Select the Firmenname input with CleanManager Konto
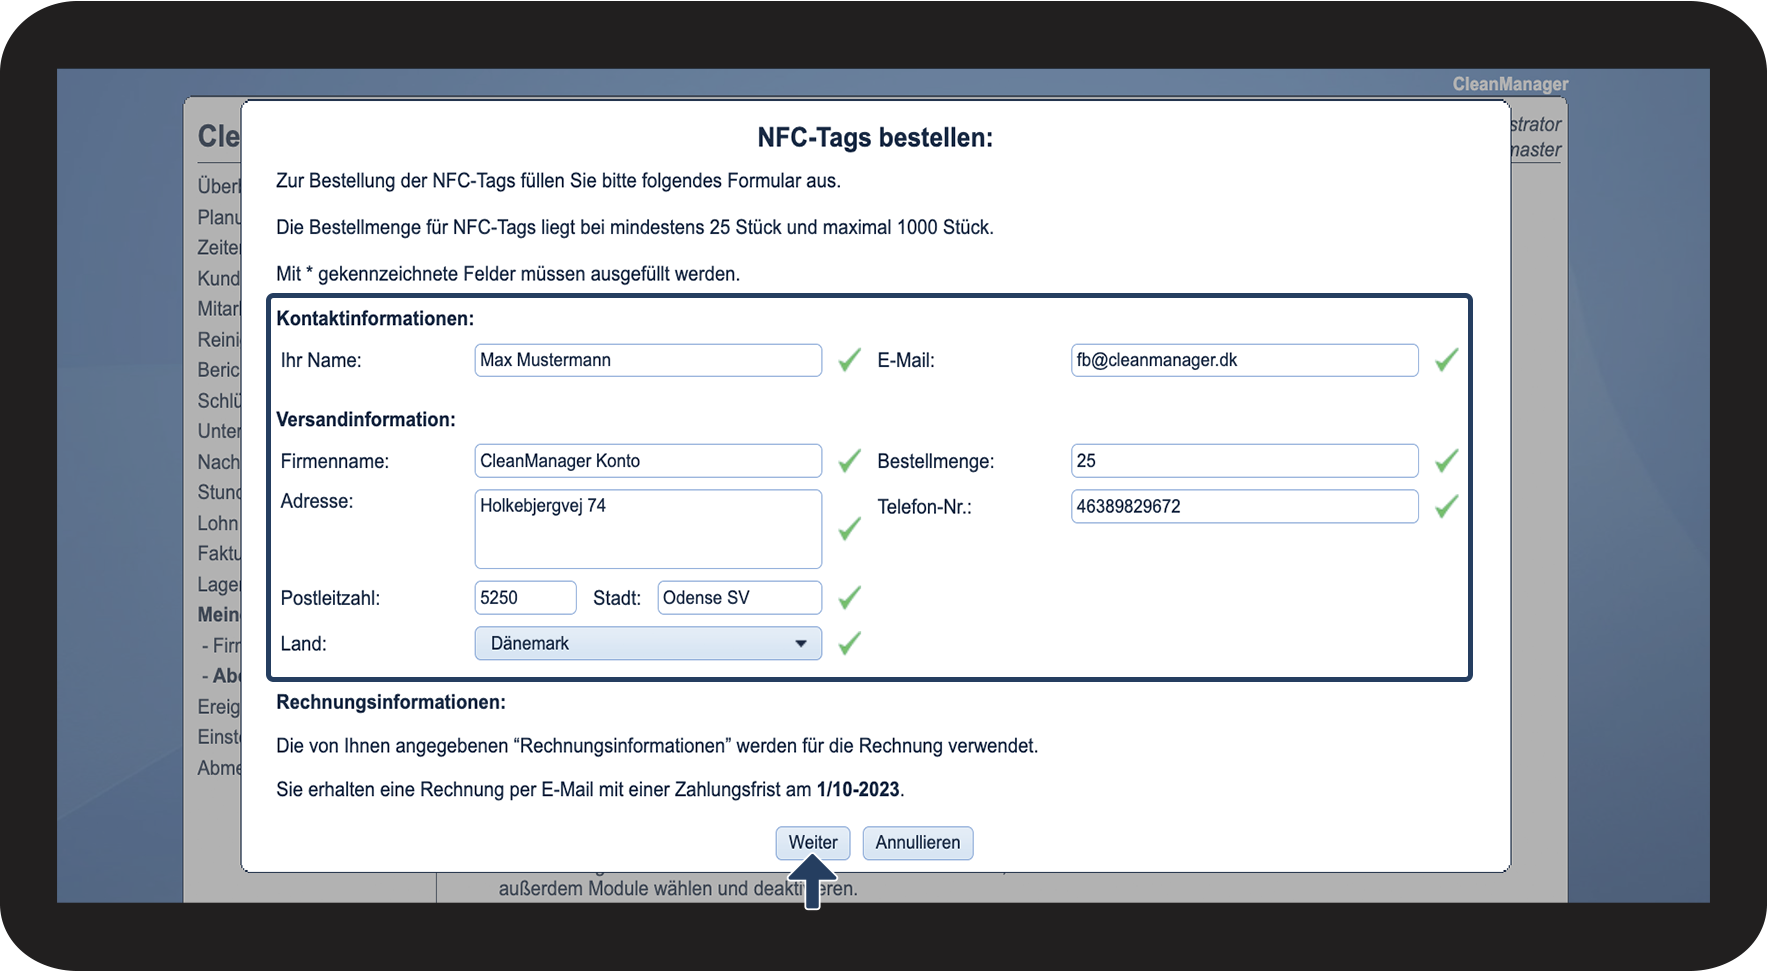This screenshot has height=971, width=1767. pos(648,461)
